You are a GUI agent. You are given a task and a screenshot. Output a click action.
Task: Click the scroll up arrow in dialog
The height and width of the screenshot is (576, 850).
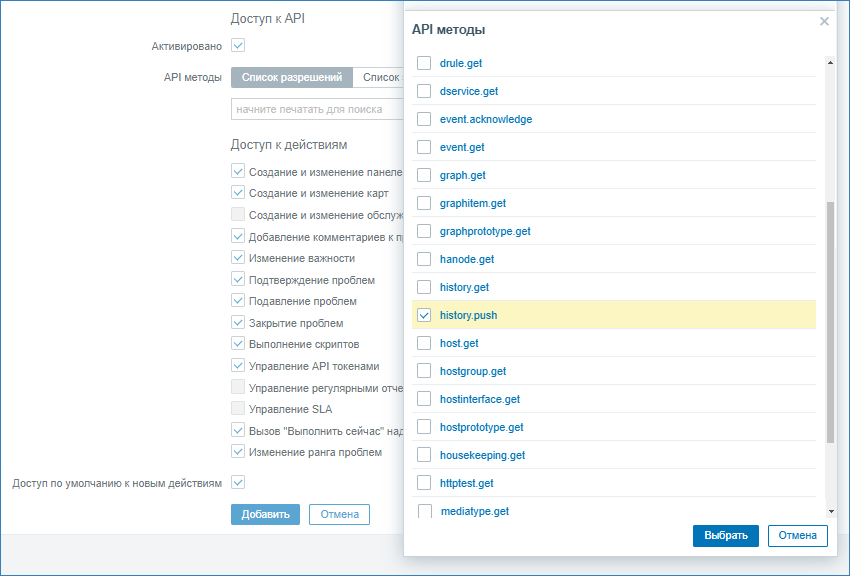[x=830, y=62]
